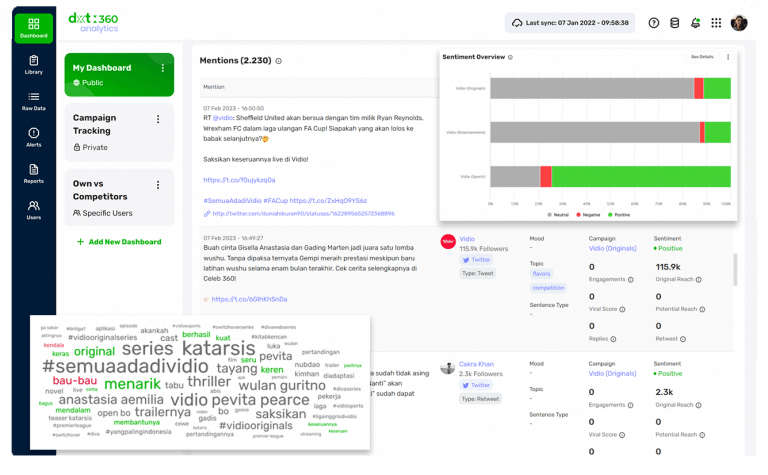Open the Reports sidebar section
The height and width of the screenshot is (475, 768).
33,174
